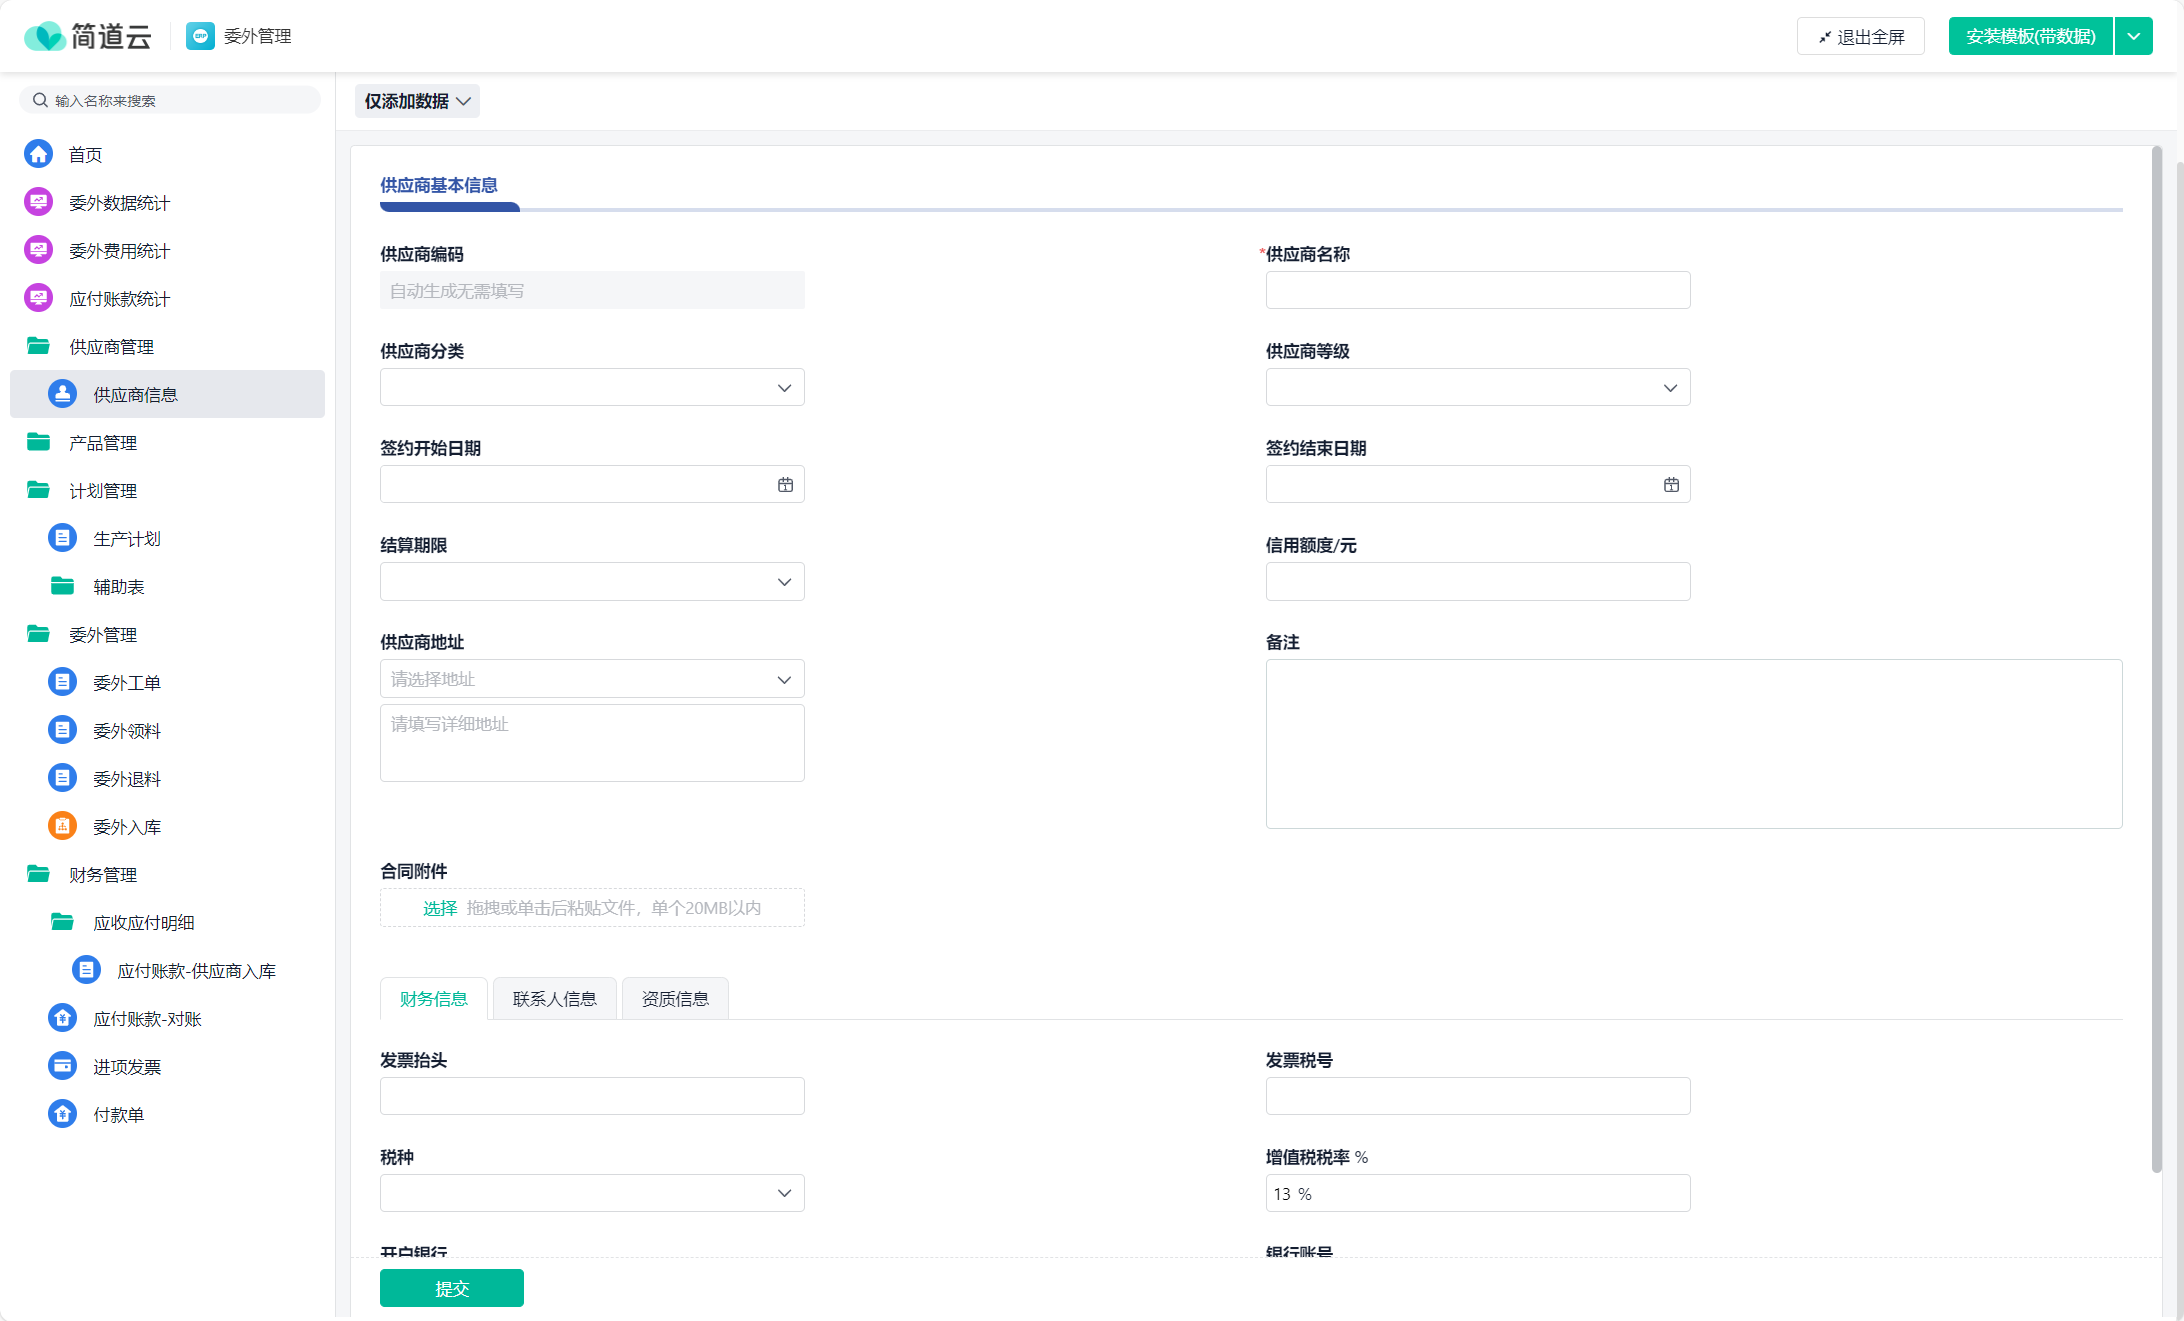Image resolution: width=2184 pixels, height=1321 pixels.
Task: Click the 付款单 sidebar icon
Action: click(x=62, y=1114)
